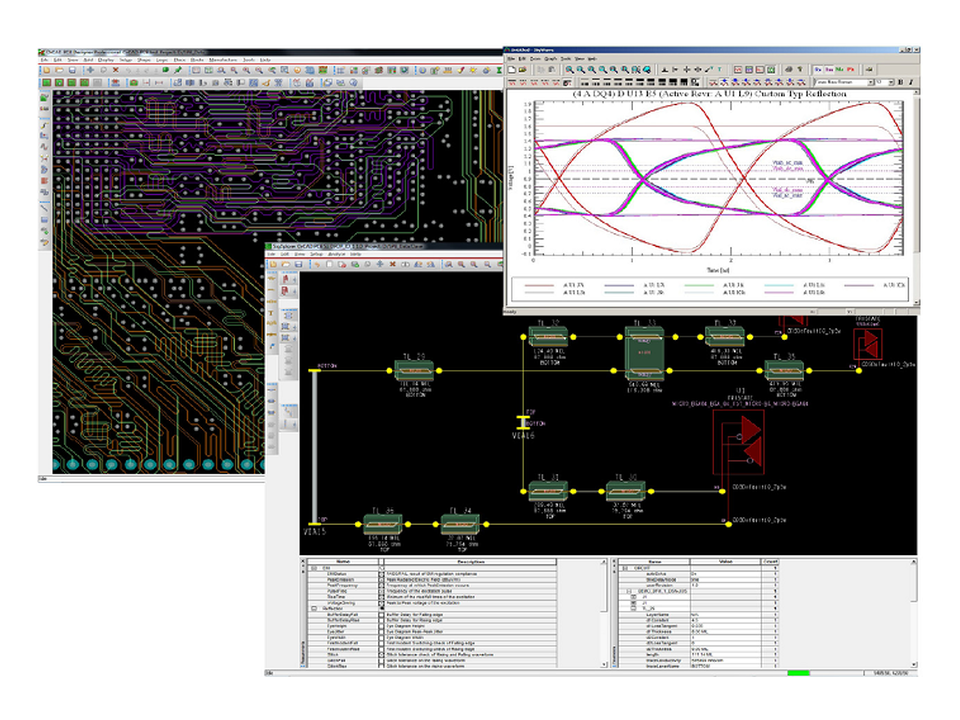Click green eye diagram mode icon in SigWave
This screenshot has width=960, height=720.
click(x=771, y=69)
